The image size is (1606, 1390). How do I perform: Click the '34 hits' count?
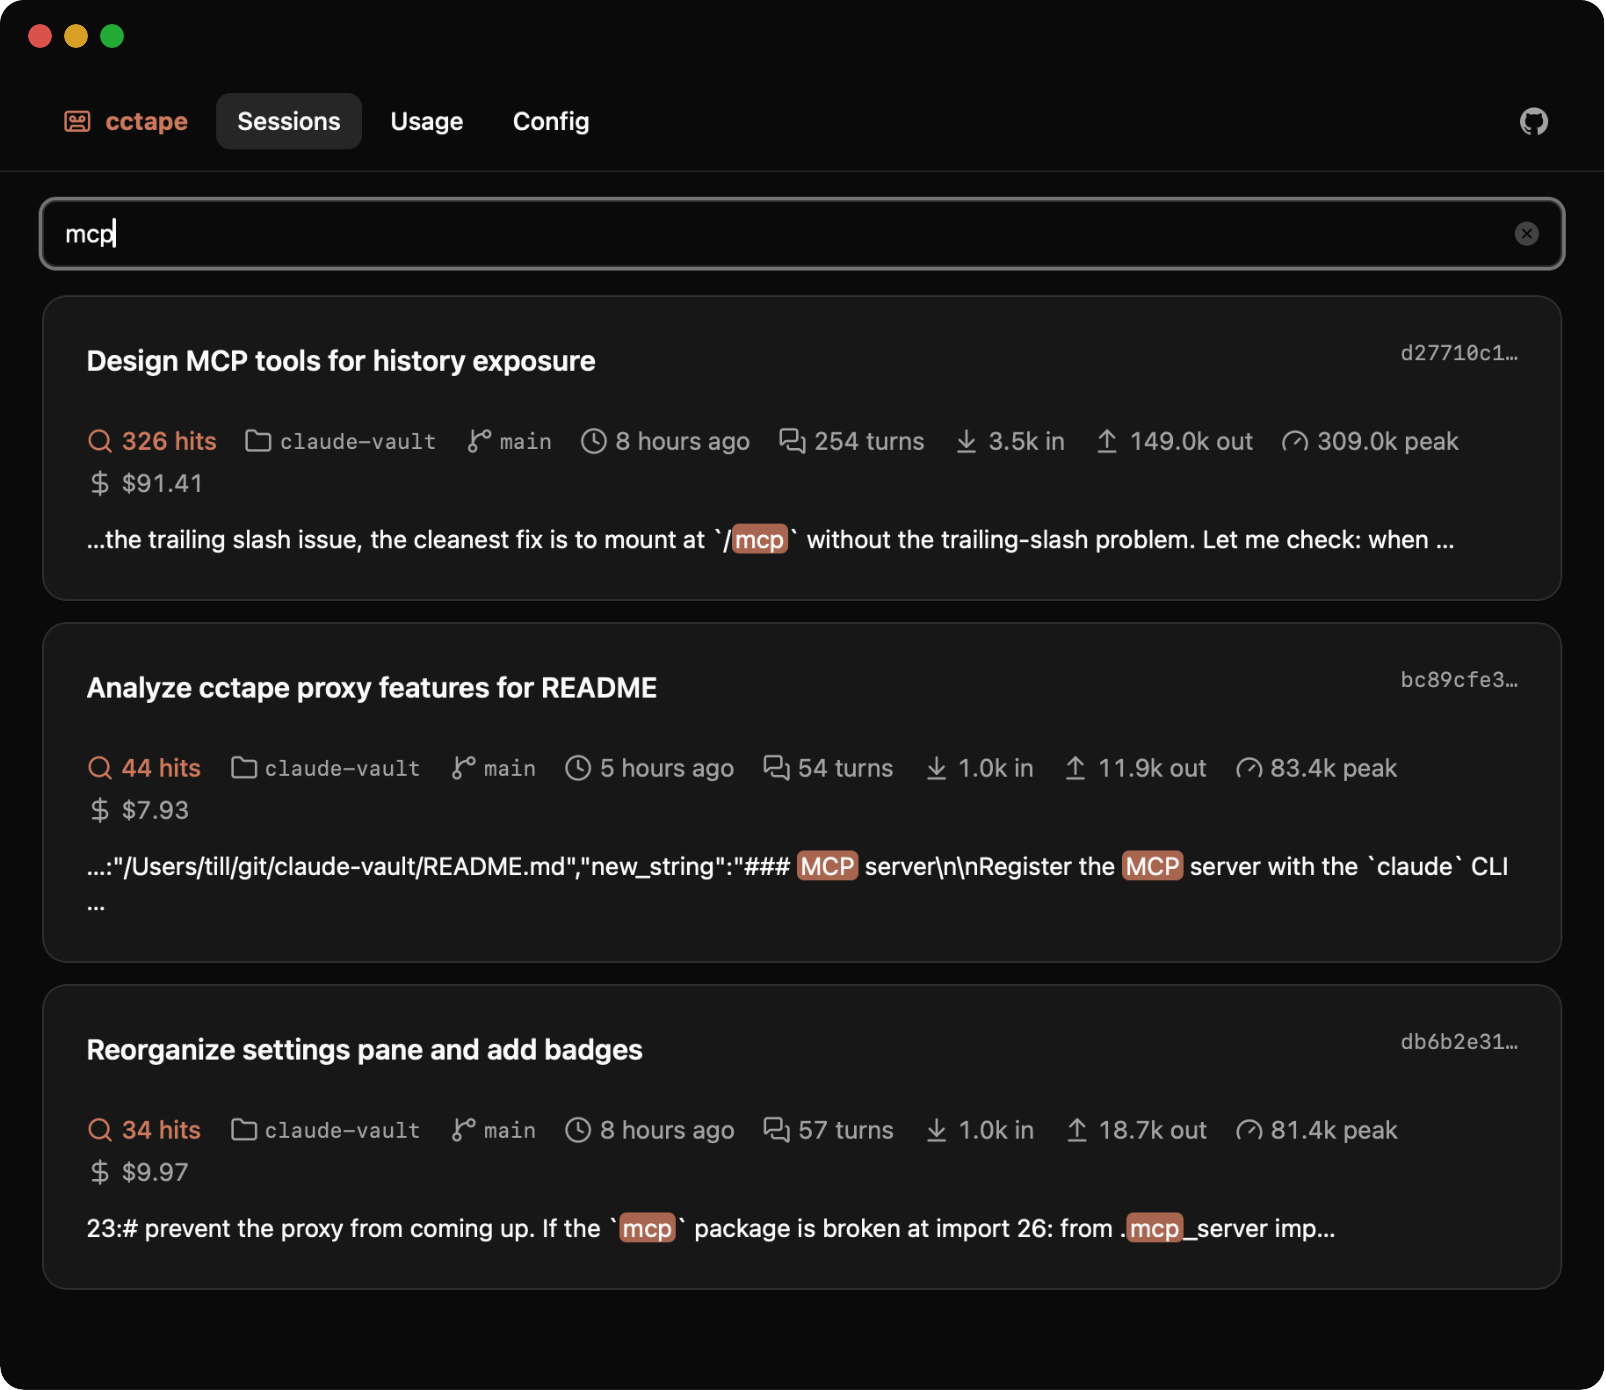coord(161,1130)
